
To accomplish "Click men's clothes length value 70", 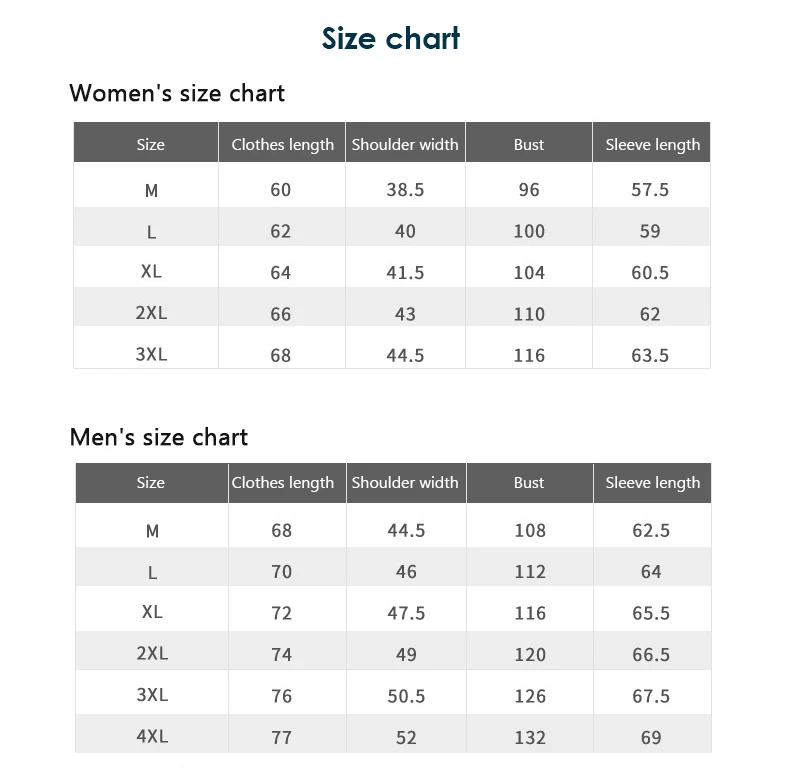I will click(x=282, y=572).
